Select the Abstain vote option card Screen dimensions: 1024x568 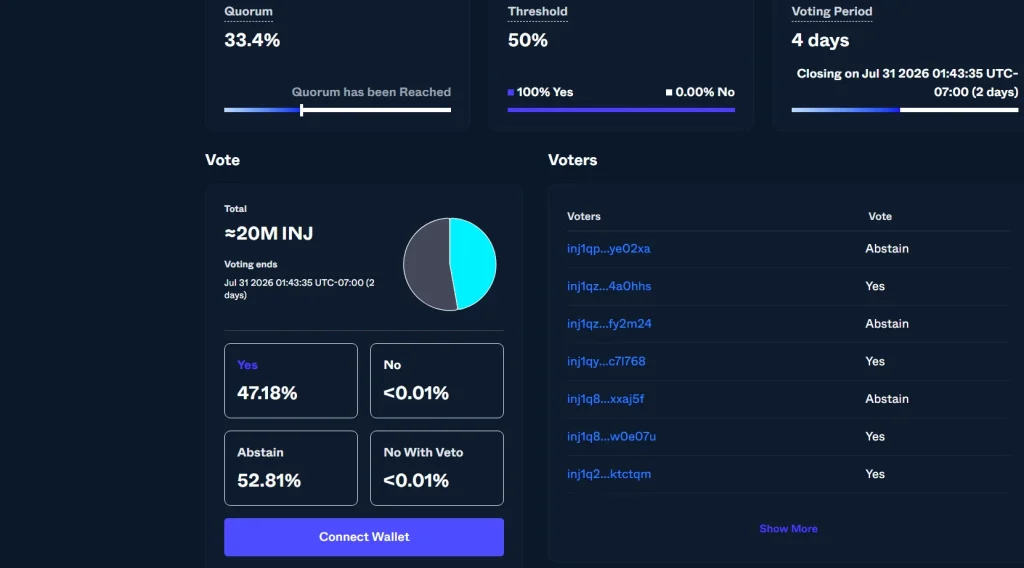[291, 468]
